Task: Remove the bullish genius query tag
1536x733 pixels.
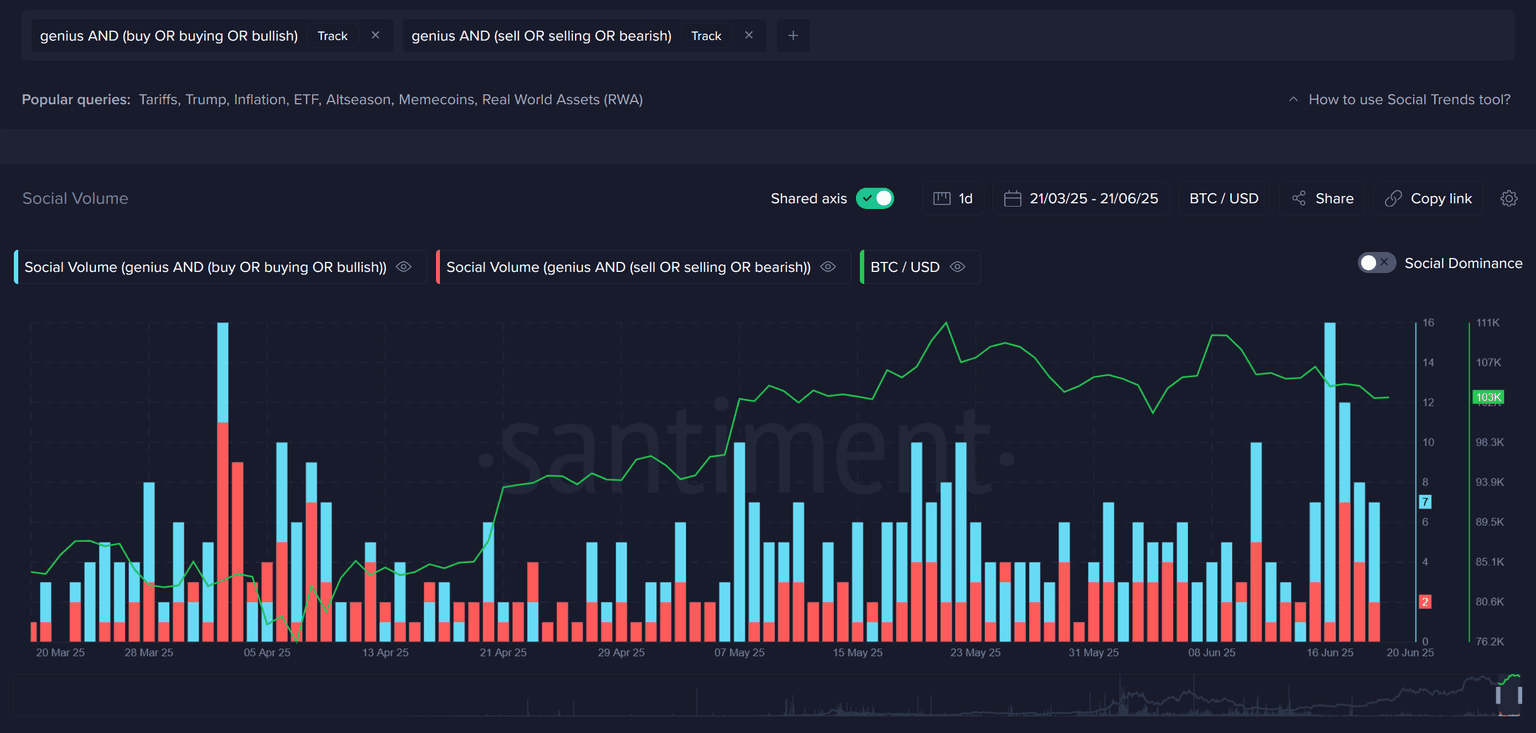Action: [x=375, y=35]
